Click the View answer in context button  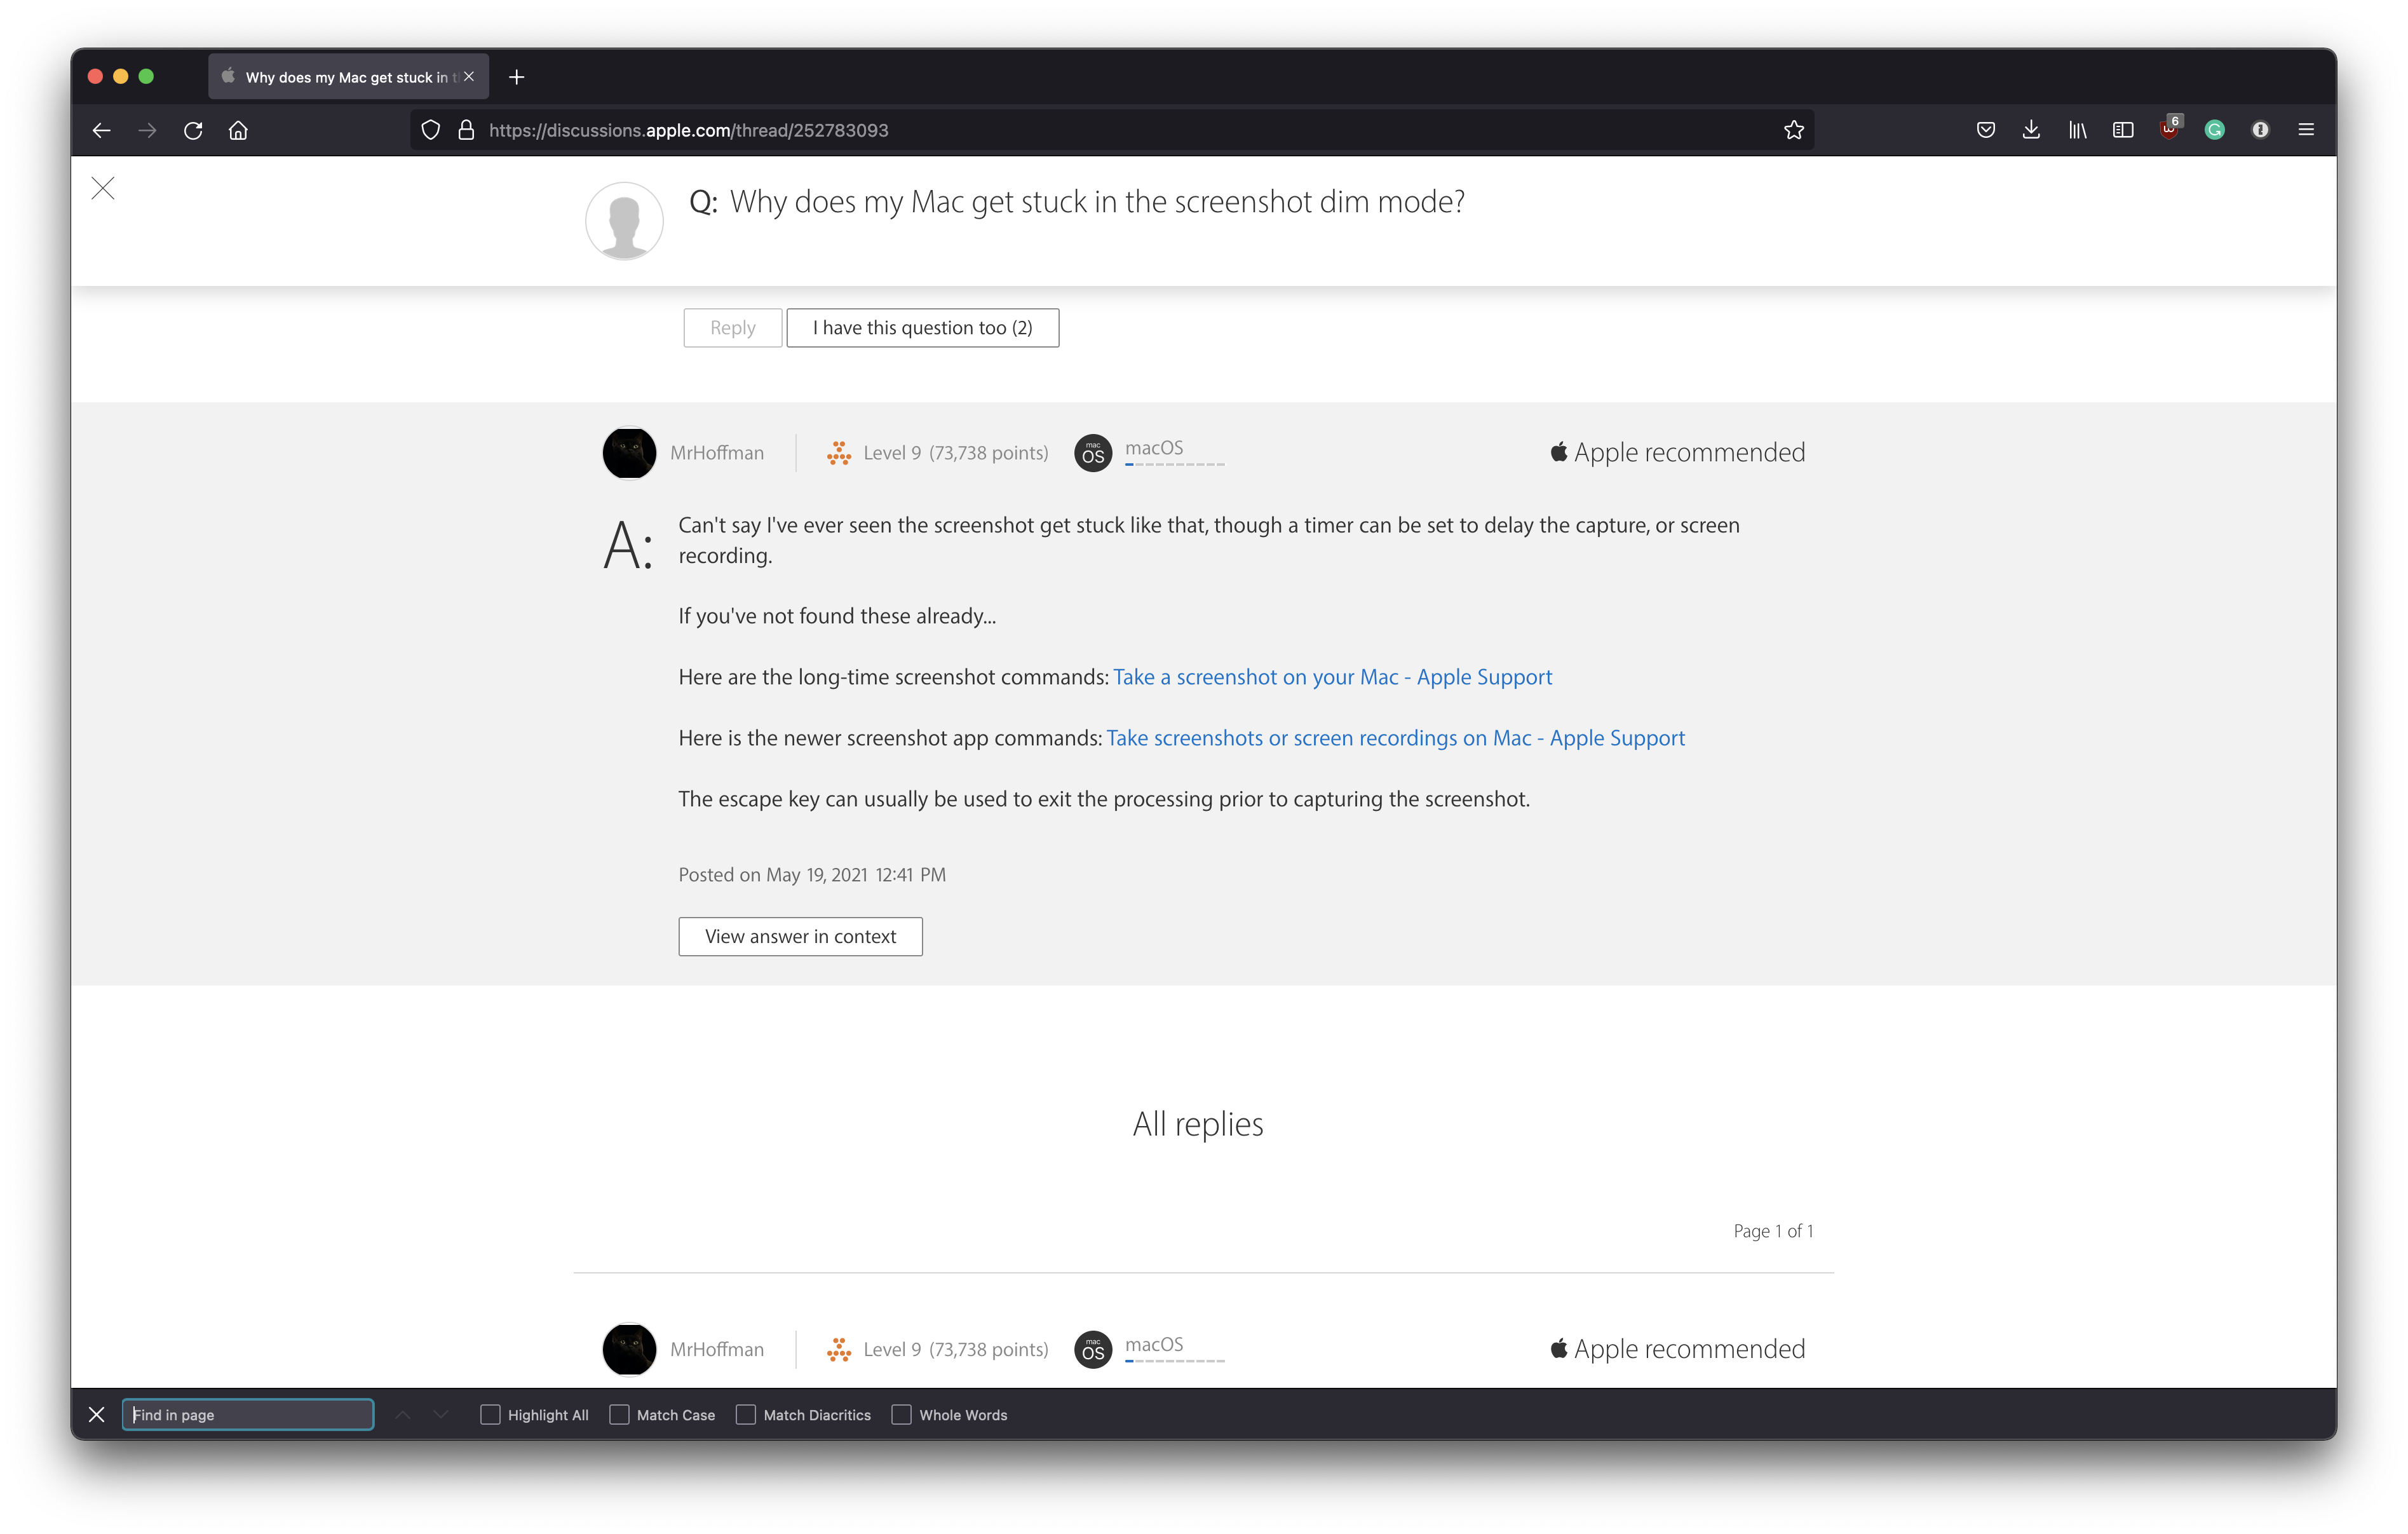(x=800, y=936)
